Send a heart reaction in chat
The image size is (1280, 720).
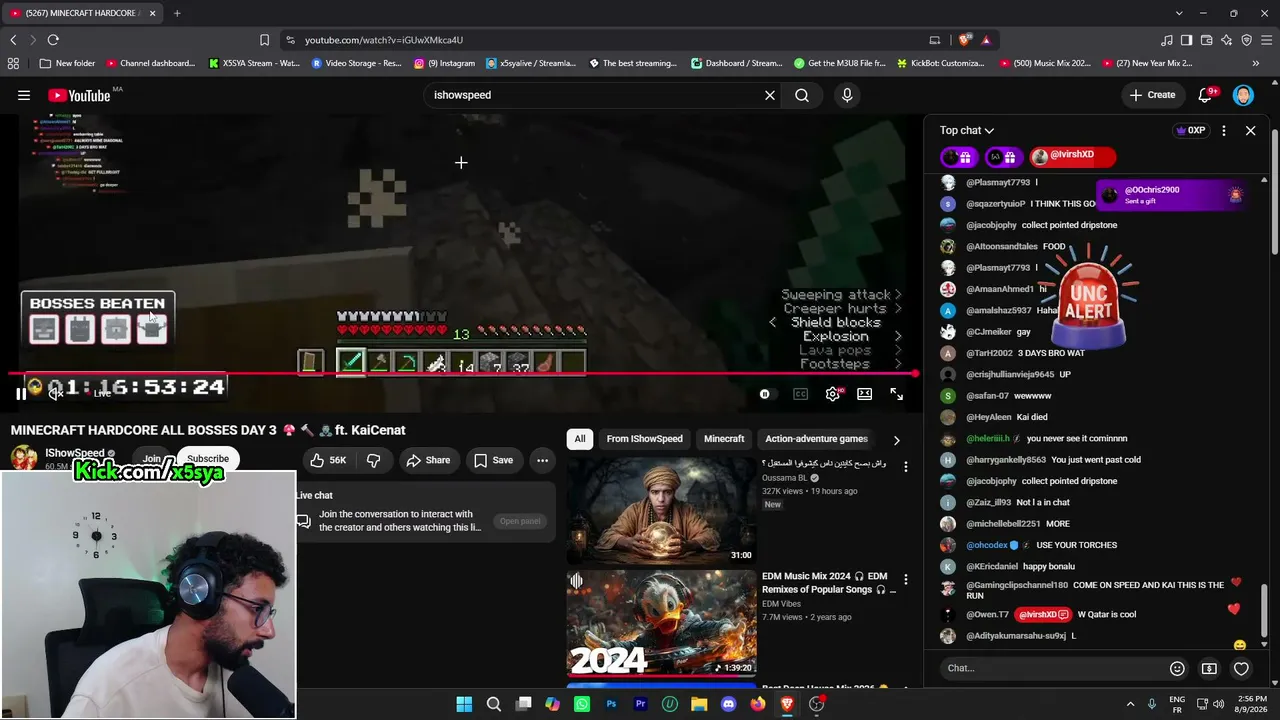(1241, 668)
